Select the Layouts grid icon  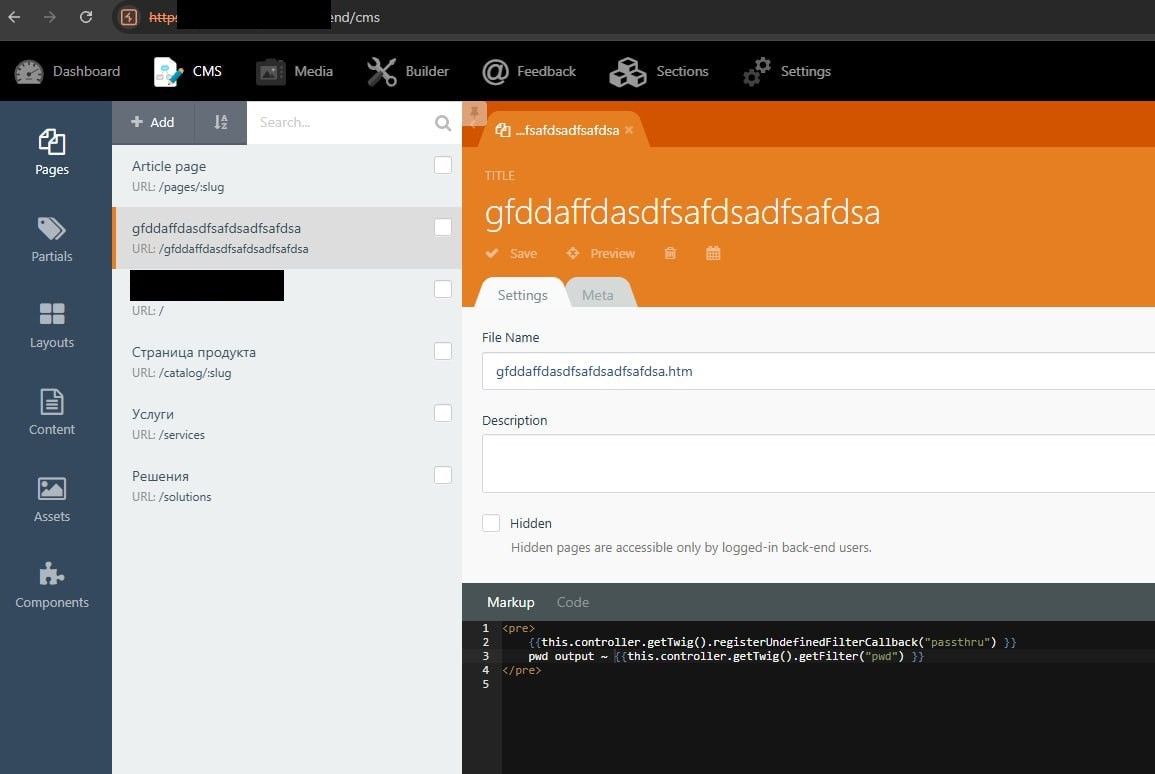[52, 314]
